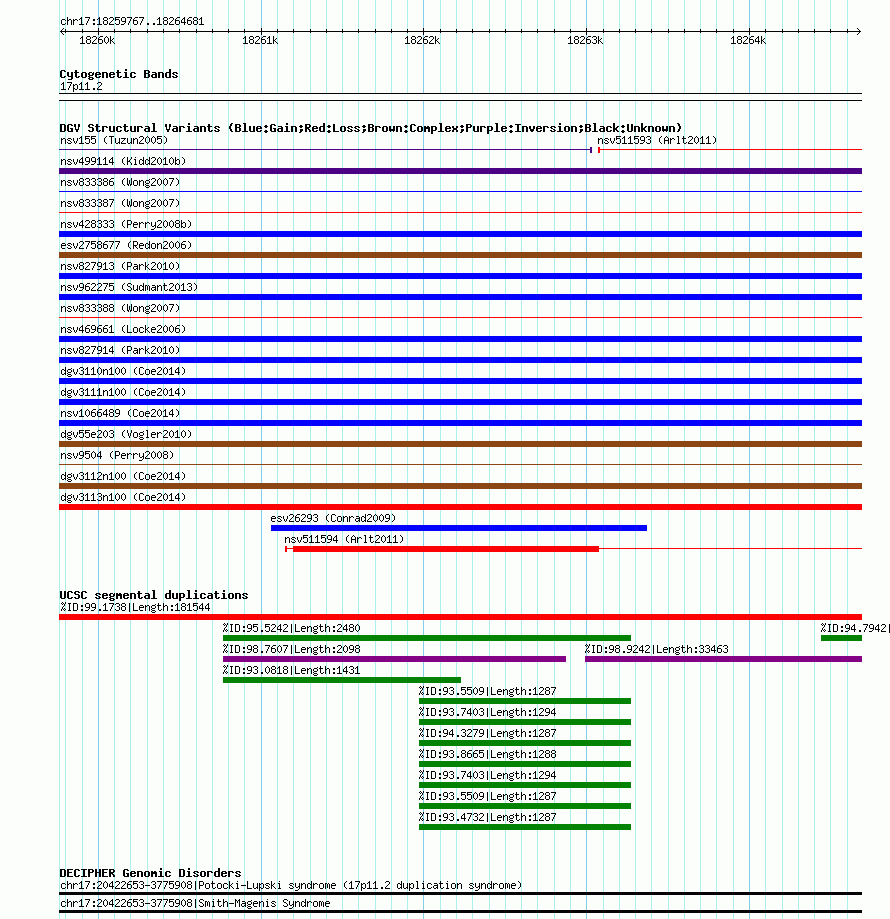Click the 18261k ruler tick label
This screenshot has width=890, height=919.
click(x=260, y=40)
